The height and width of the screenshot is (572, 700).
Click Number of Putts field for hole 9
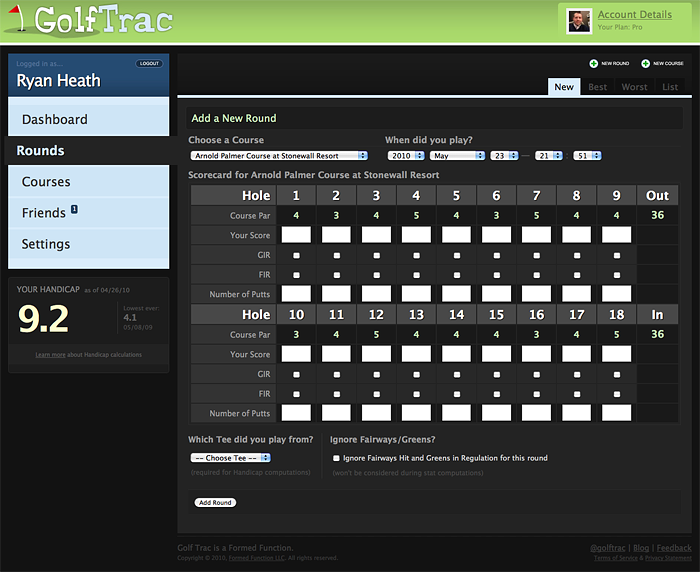pyautogui.click(x=617, y=294)
